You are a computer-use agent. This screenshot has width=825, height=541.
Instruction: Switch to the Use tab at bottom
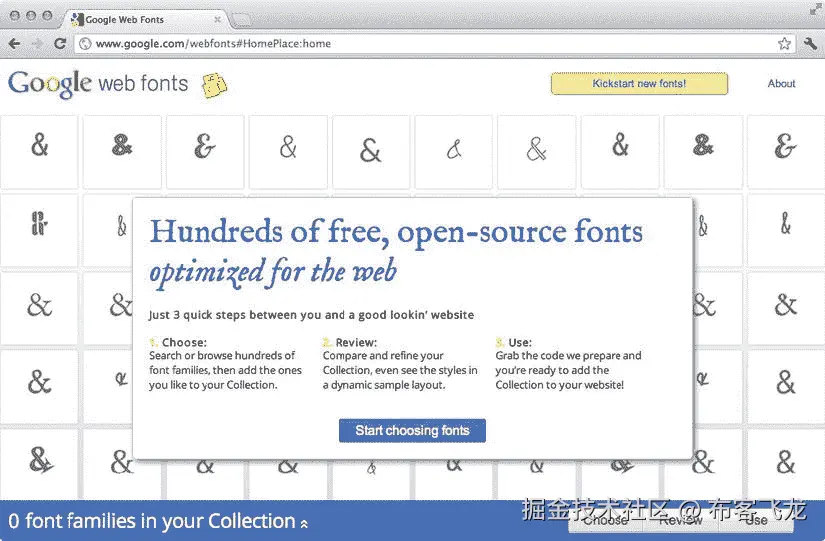pyautogui.click(x=756, y=520)
